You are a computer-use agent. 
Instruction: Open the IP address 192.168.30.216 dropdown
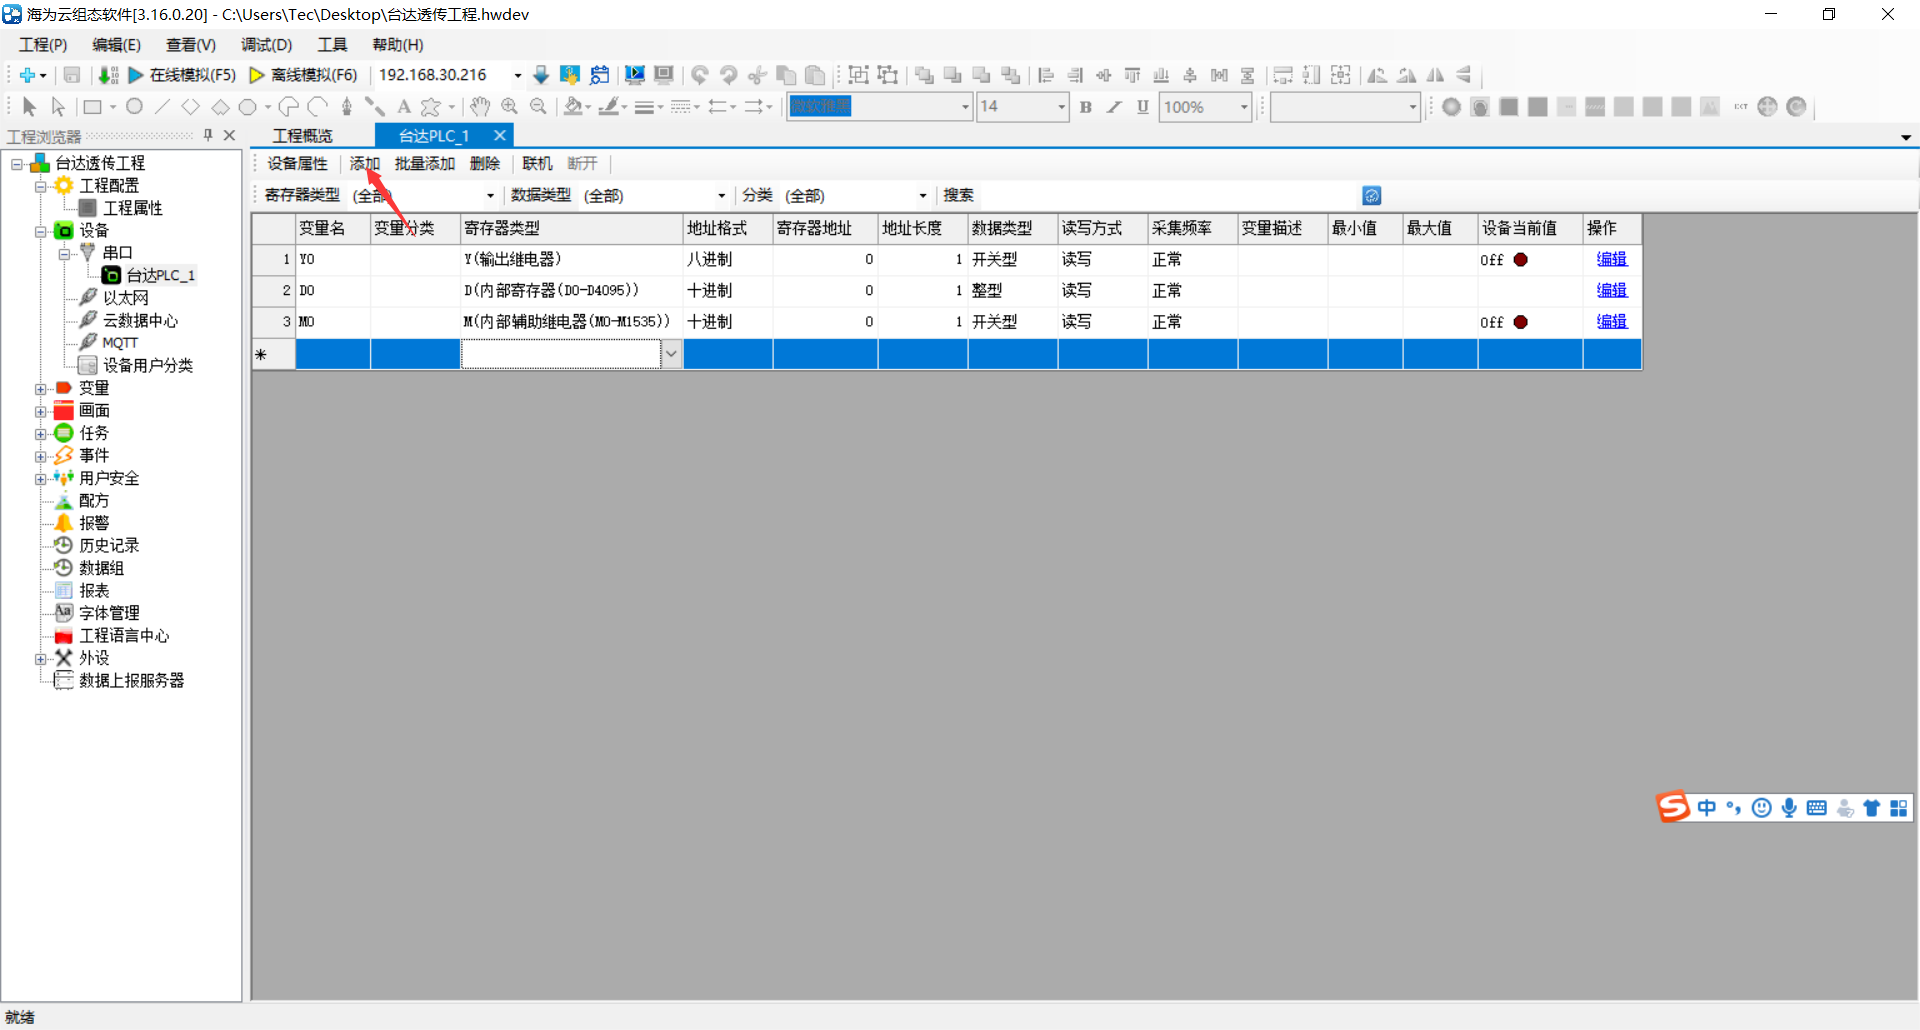pyautogui.click(x=517, y=75)
